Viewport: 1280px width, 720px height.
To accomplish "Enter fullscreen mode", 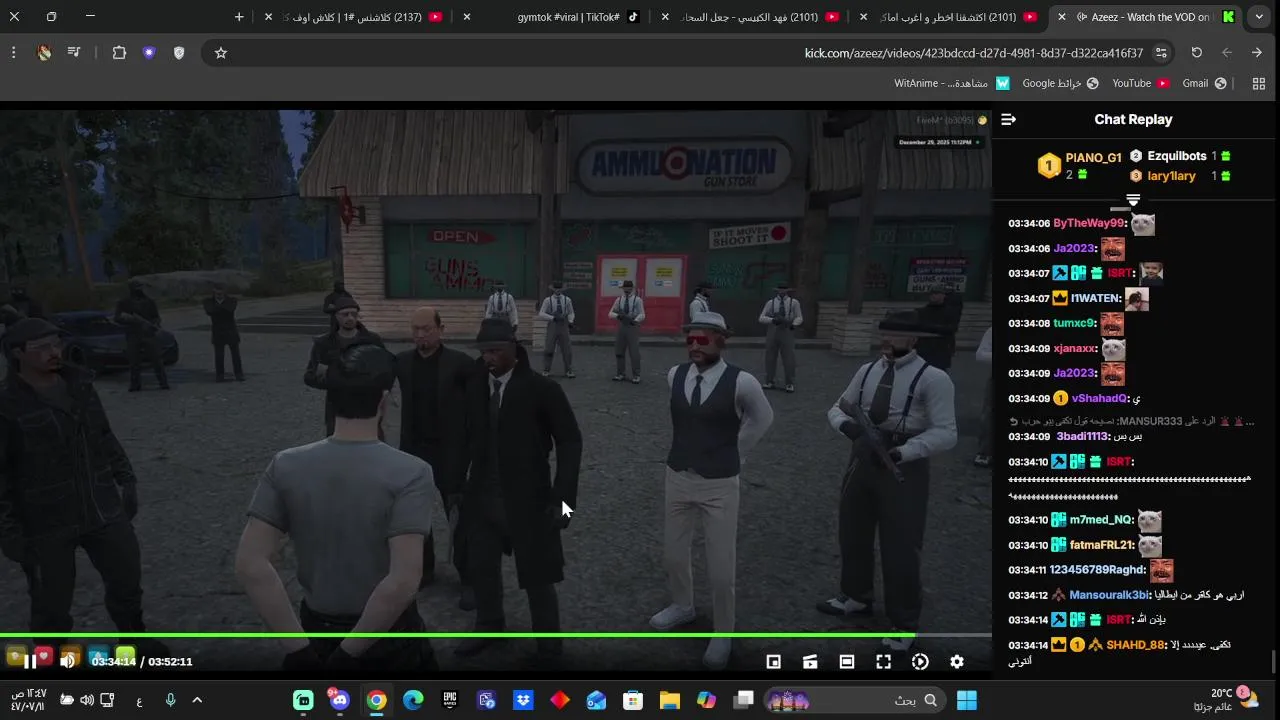I will click(x=884, y=661).
